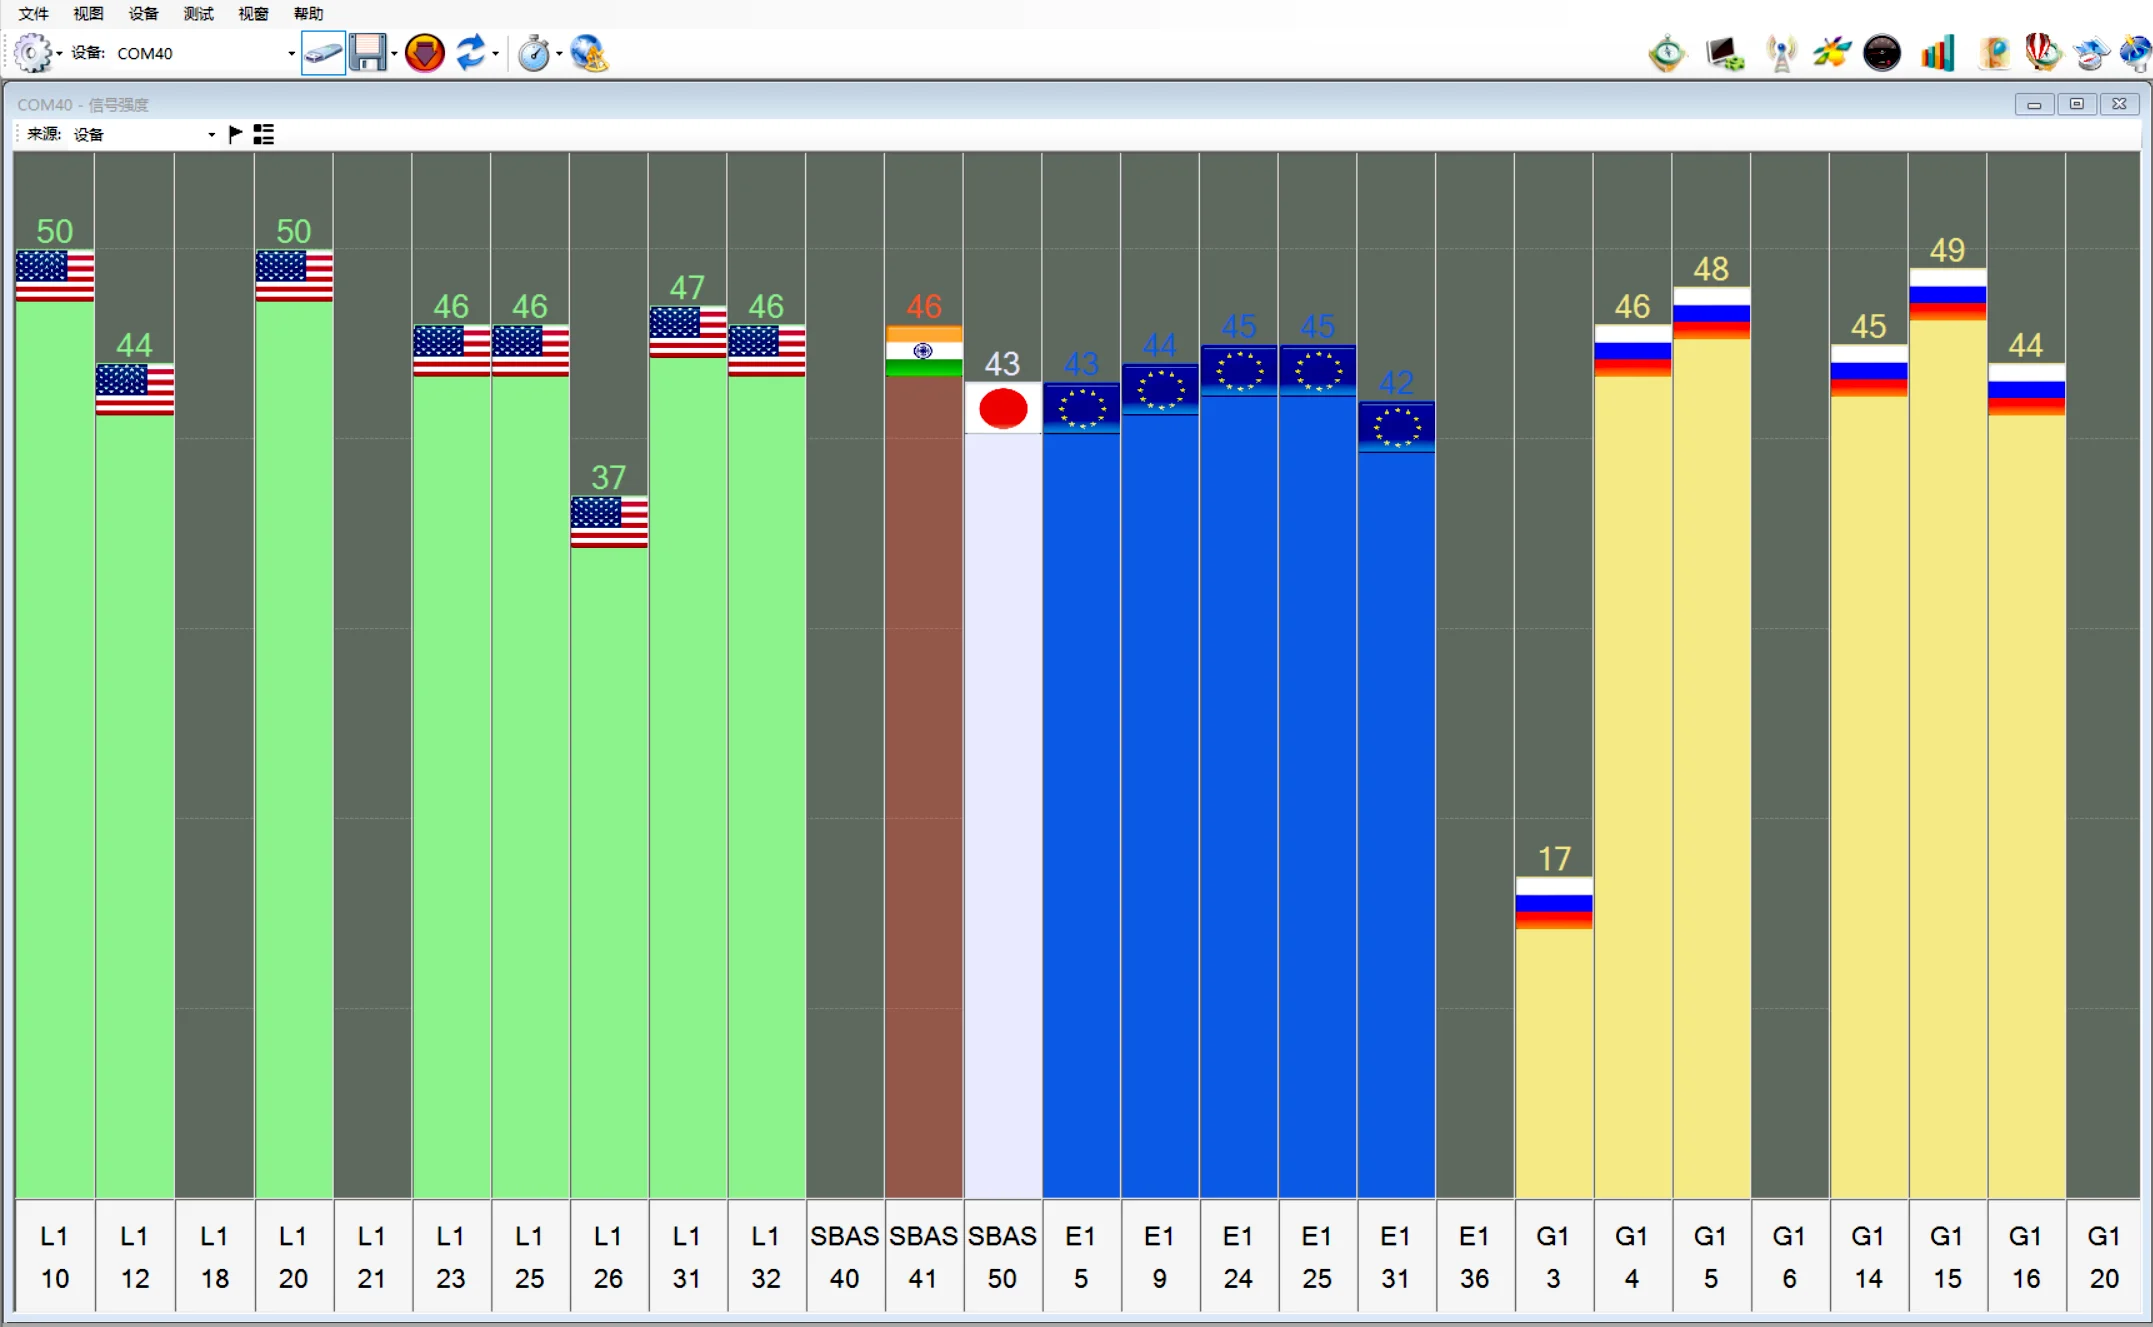Click the '47' value above L1 31
Viewport: 2153px width, 1327px height.
pyautogui.click(x=687, y=288)
